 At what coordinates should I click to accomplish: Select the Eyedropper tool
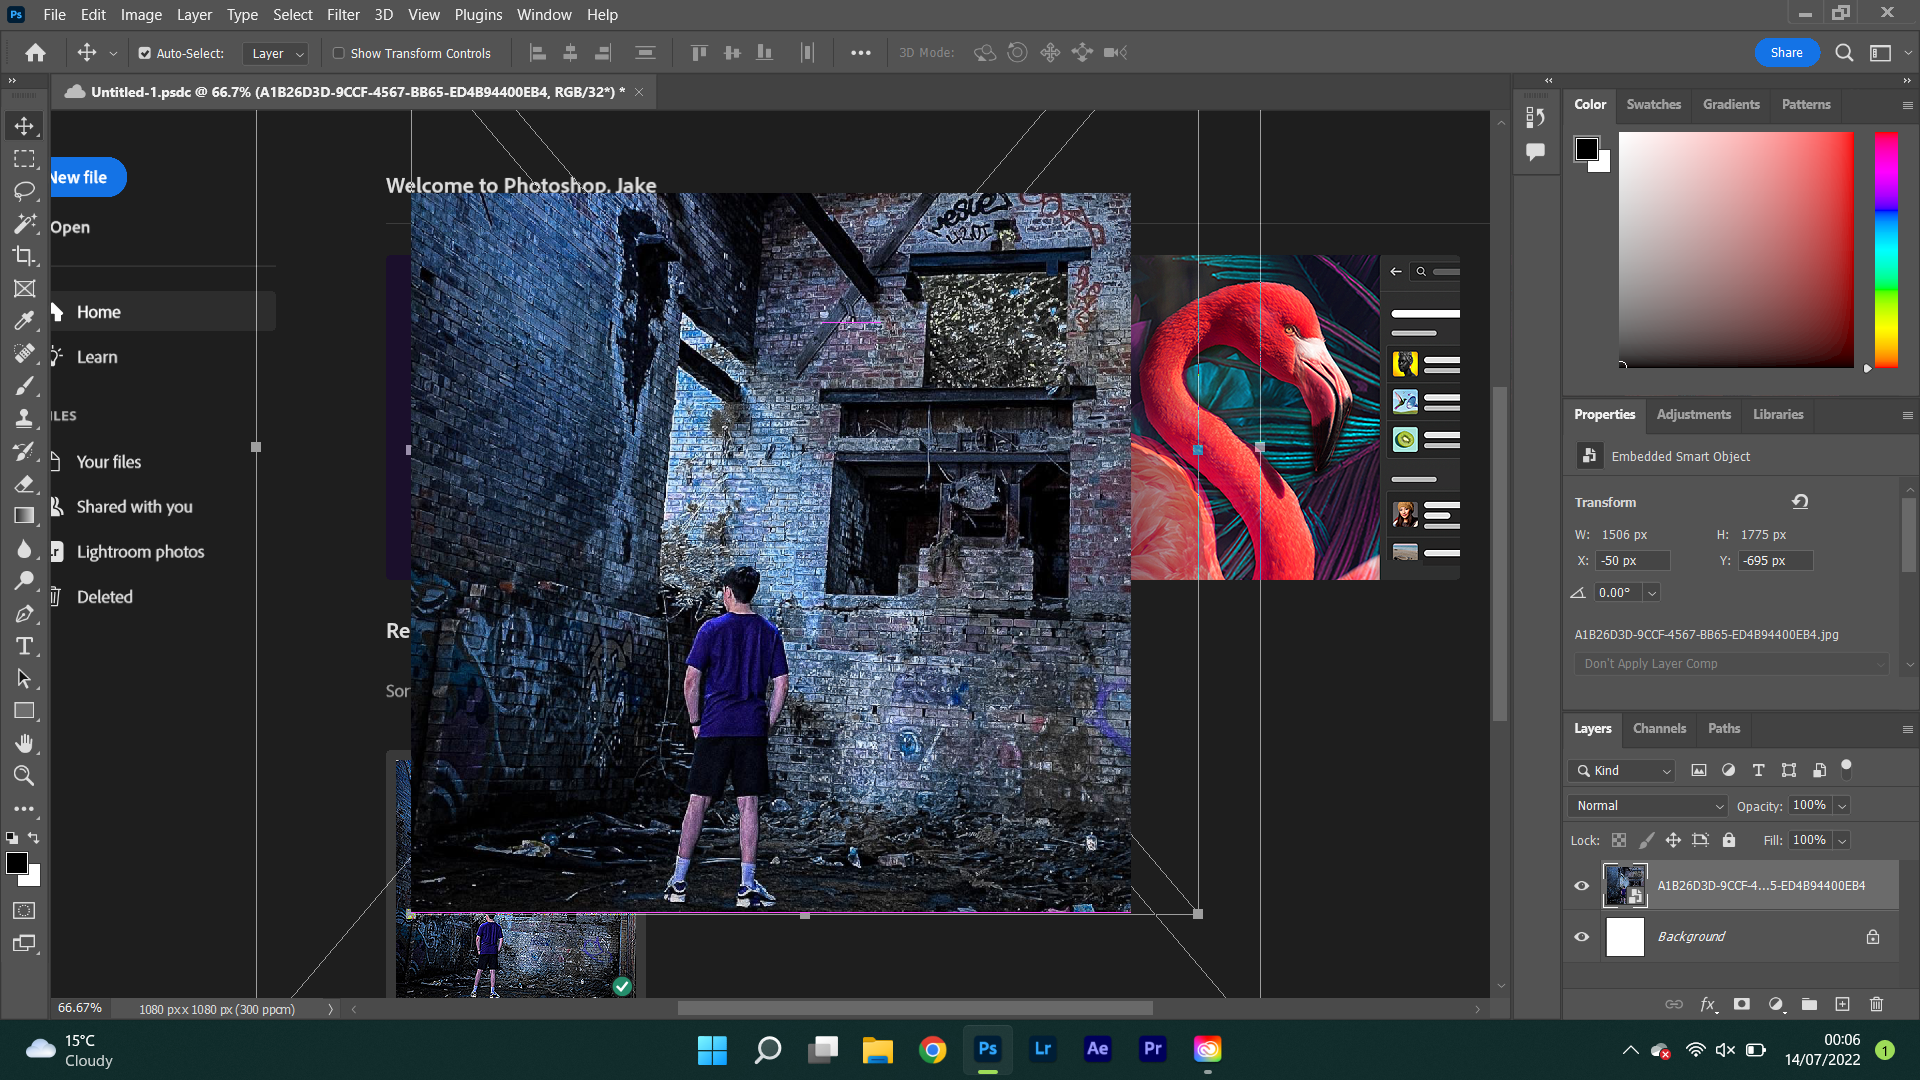tap(25, 321)
